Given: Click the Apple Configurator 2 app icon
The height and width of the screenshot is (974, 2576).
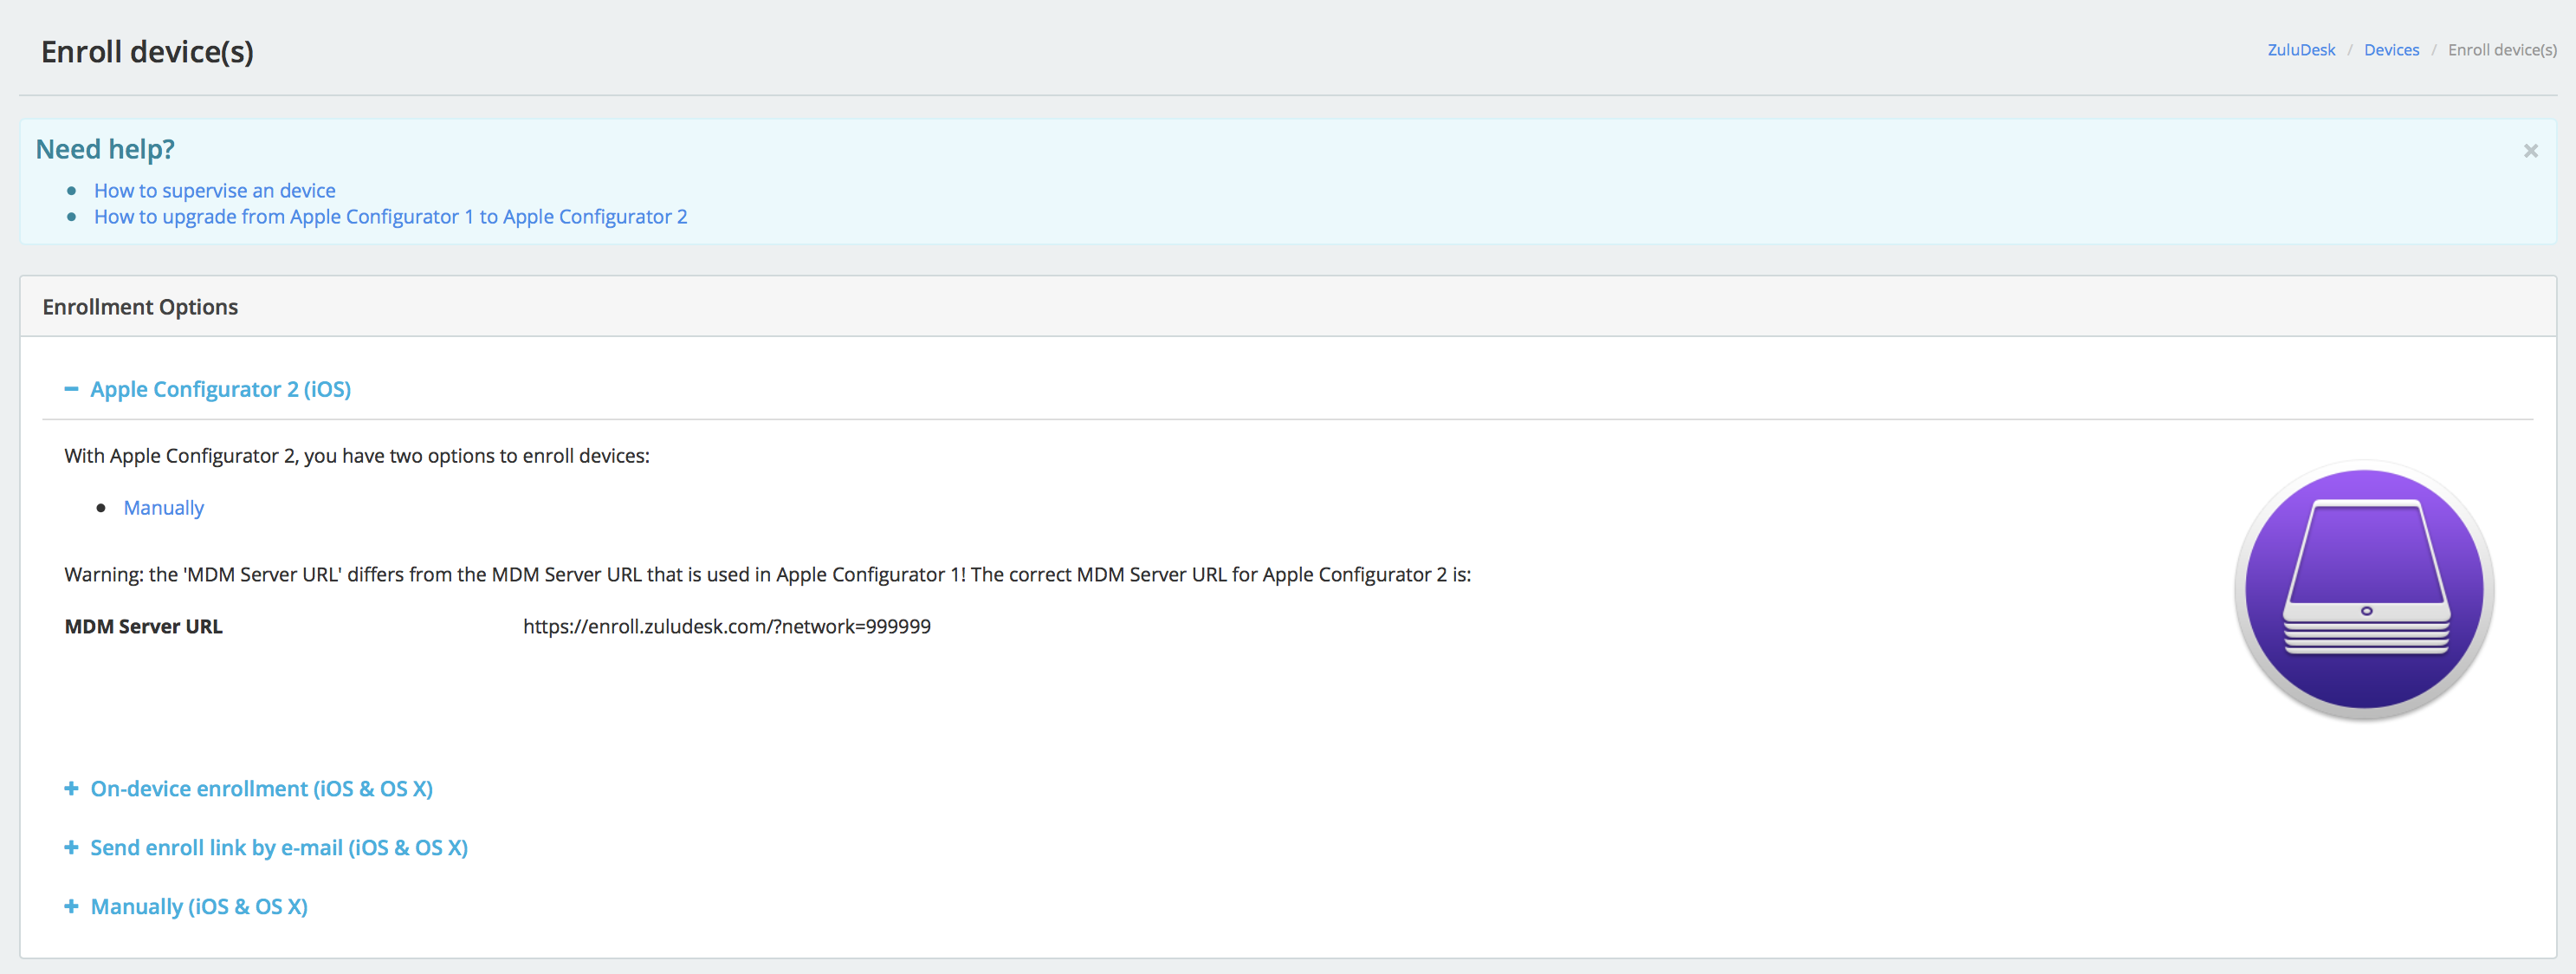Looking at the screenshot, I should pos(2365,590).
